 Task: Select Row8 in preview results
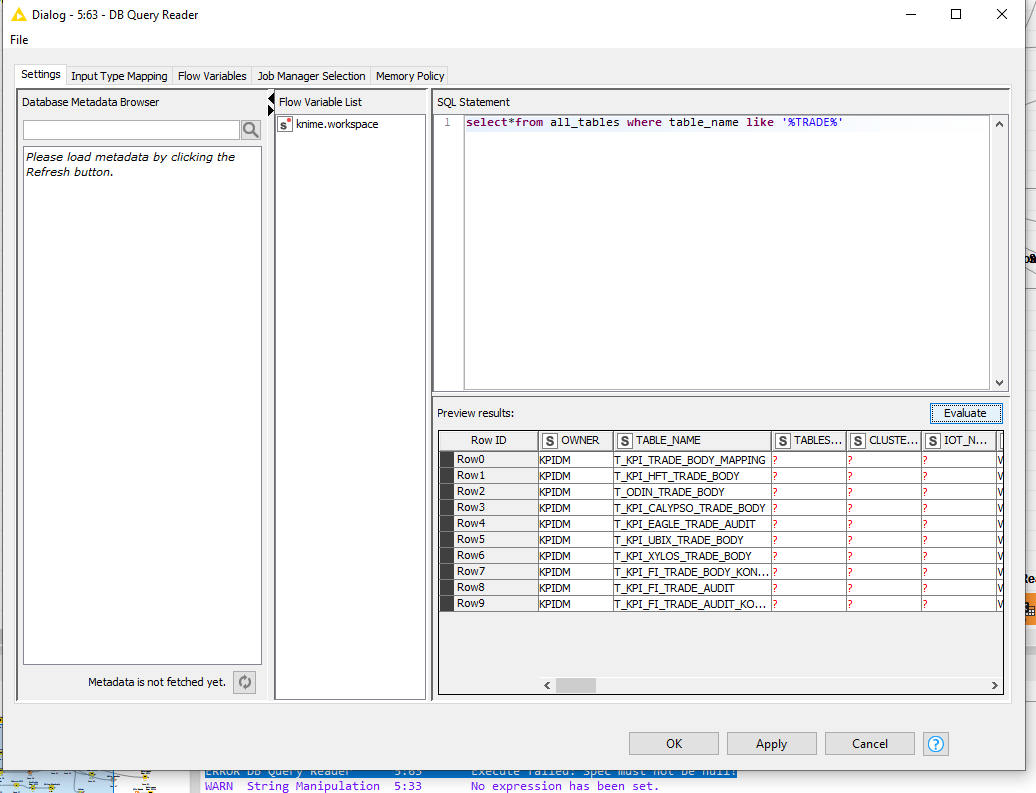pyautogui.click(x=489, y=587)
